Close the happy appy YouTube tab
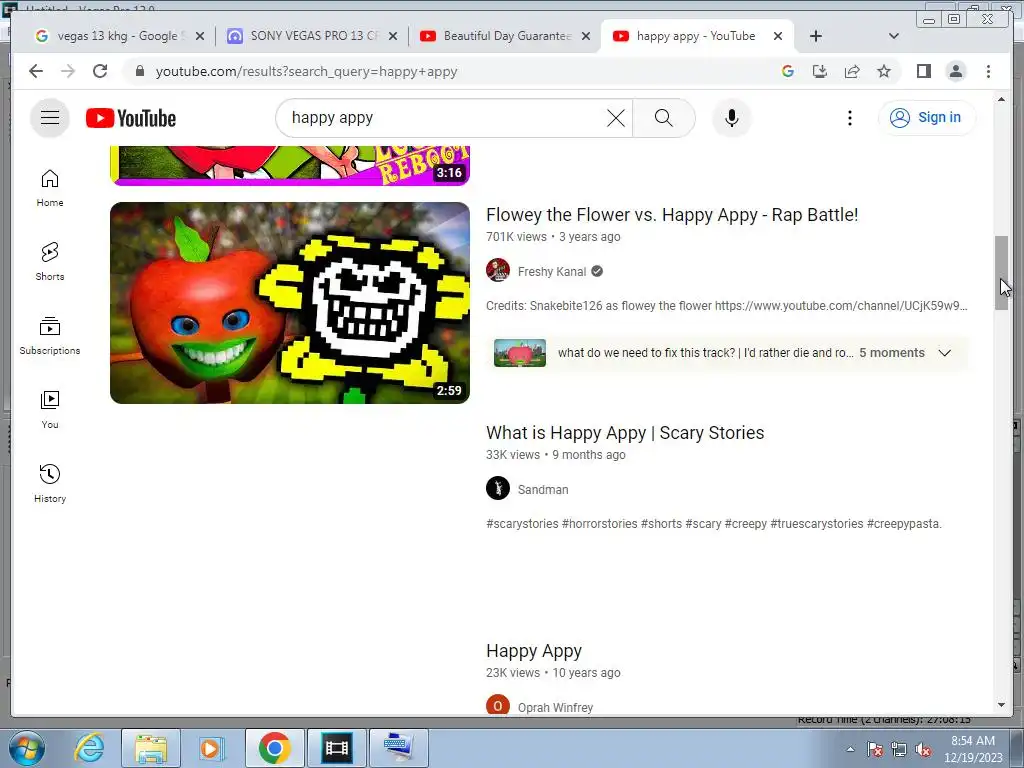Viewport: 1024px width, 768px height. 778,36
